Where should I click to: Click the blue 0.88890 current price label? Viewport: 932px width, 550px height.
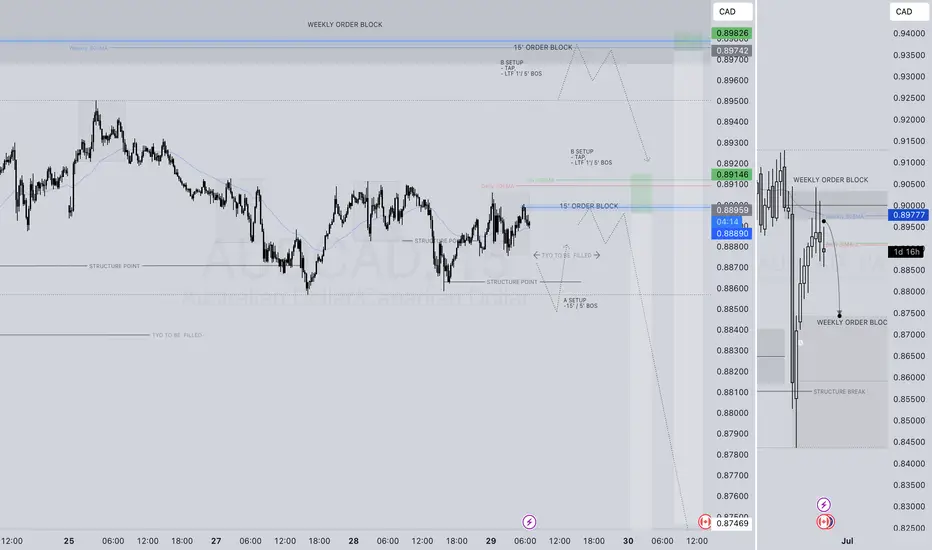click(x=732, y=234)
